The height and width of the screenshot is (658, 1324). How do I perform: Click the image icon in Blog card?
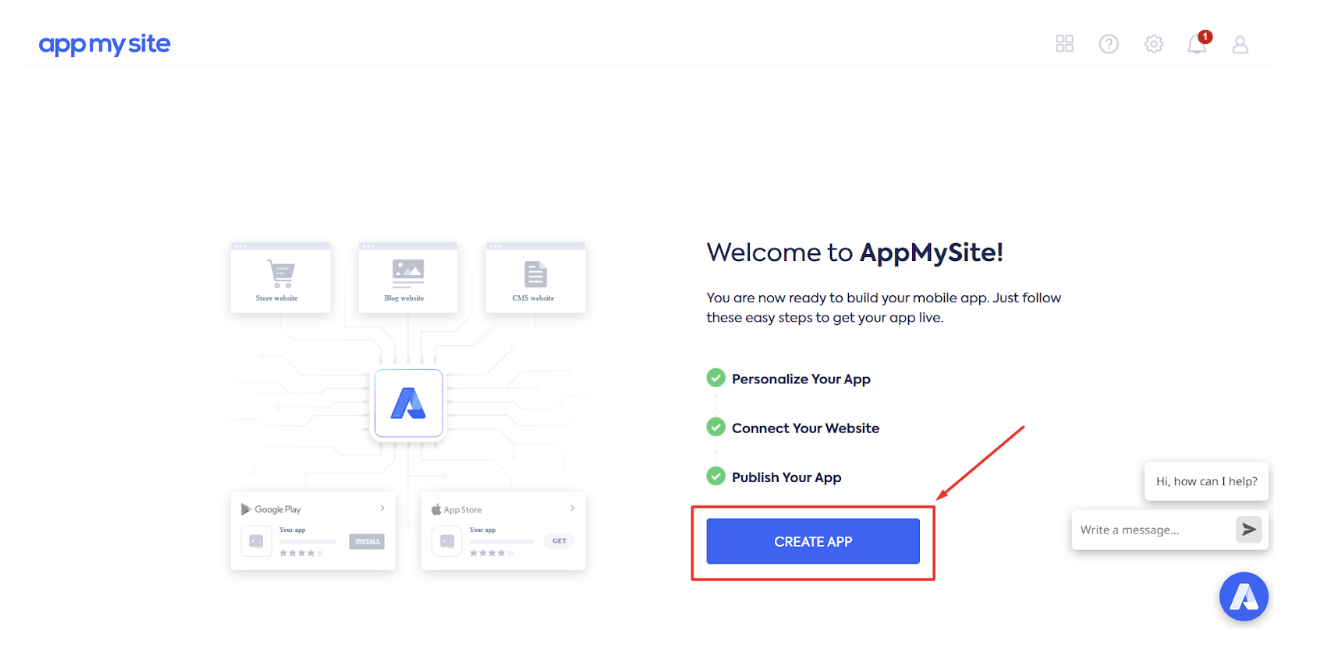tap(408, 271)
